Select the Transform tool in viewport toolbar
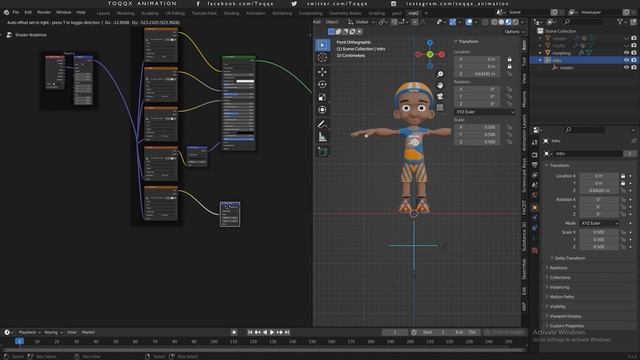Screen dimensions: 640x360 pos(322,110)
